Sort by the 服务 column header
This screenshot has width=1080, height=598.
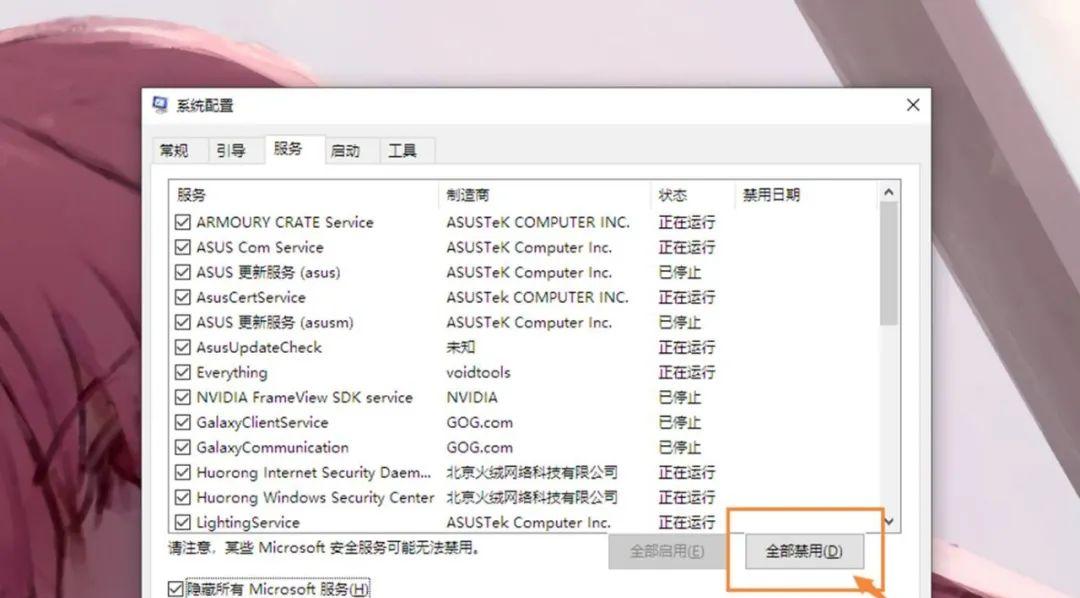click(x=304, y=195)
